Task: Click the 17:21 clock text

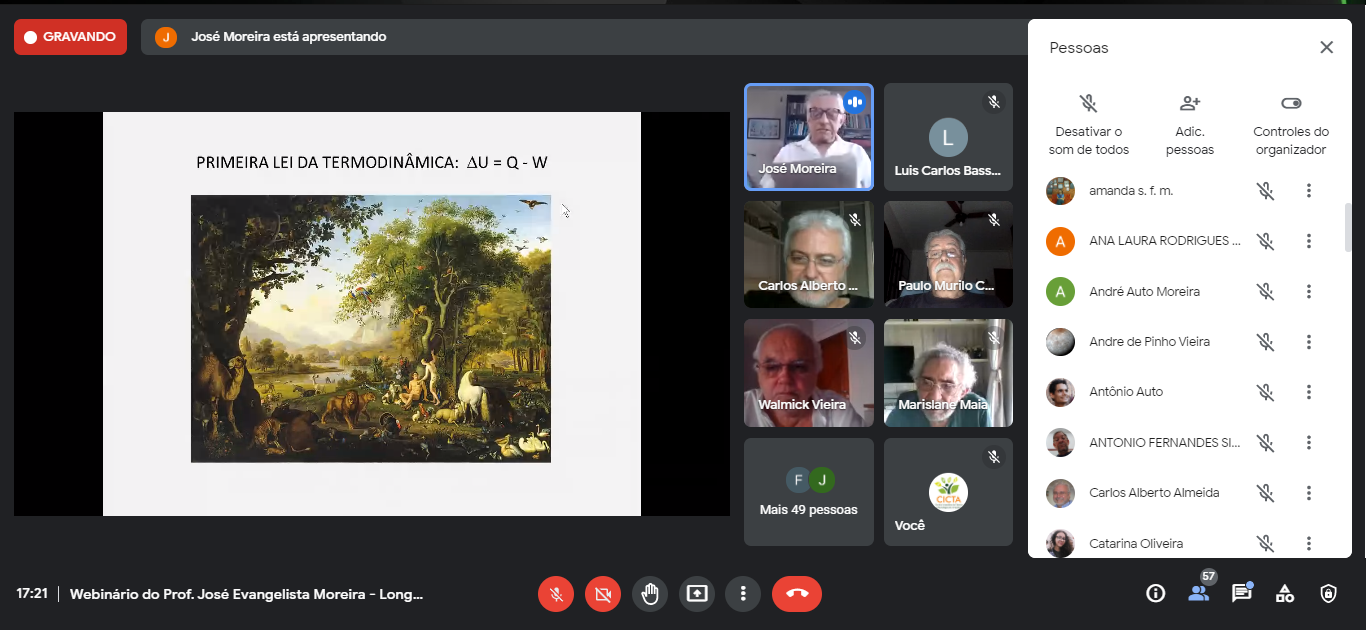Action: [x=32, y=594]
